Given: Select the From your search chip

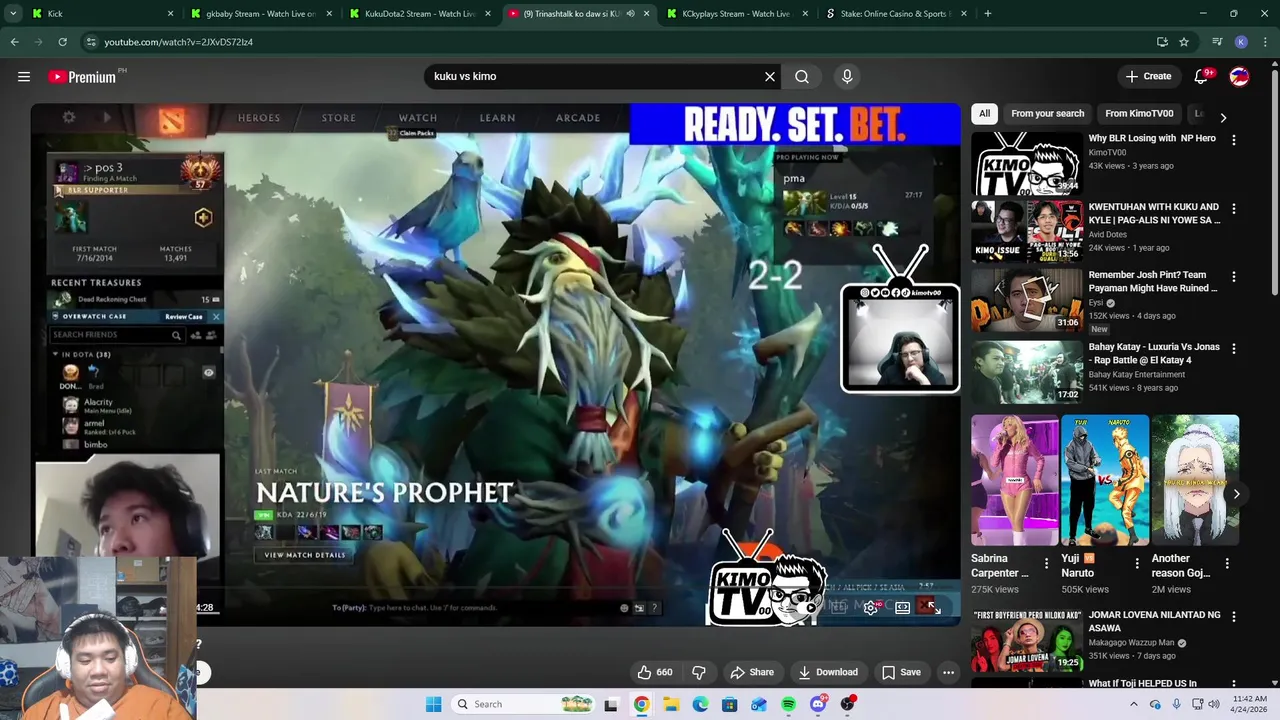Looking at the screenshot, I should 1047,113.
